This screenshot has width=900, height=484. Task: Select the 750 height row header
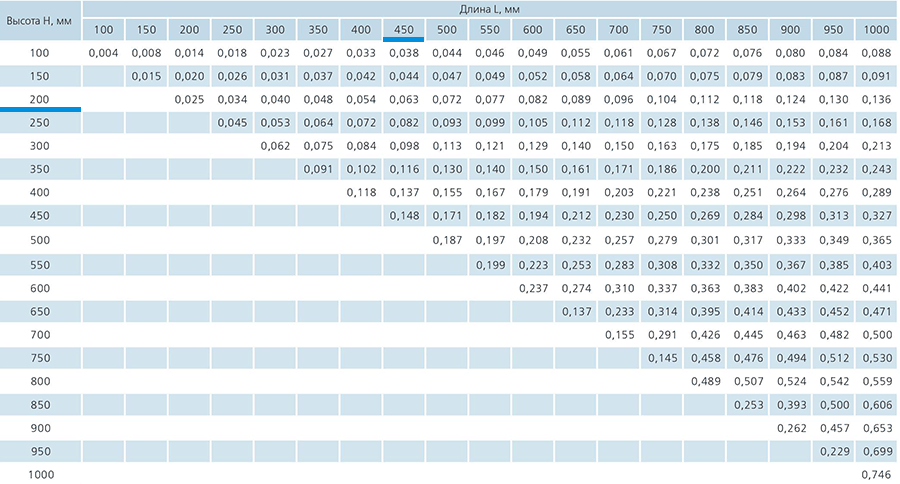[x=40, y=358]
